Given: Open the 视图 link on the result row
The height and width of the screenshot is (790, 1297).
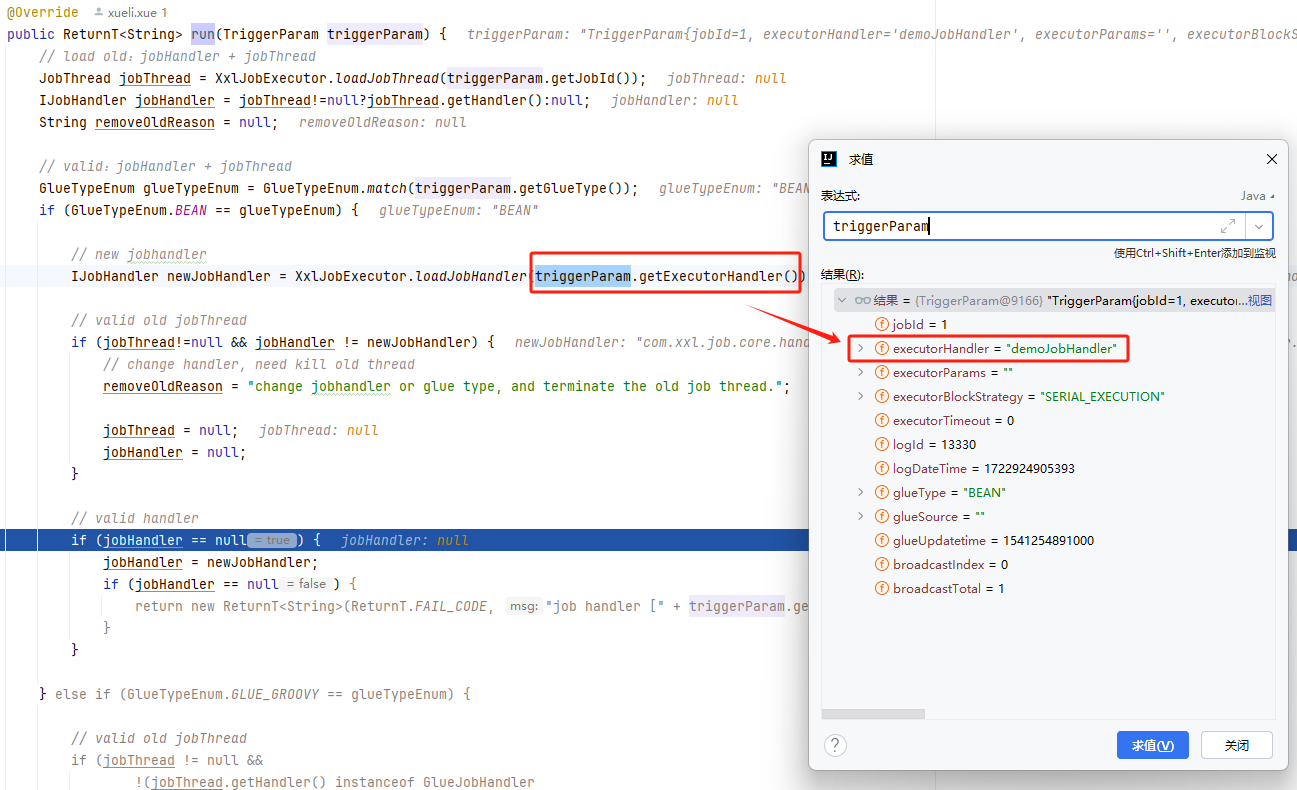Looking at the screenshot, I should click(1261, 300).
